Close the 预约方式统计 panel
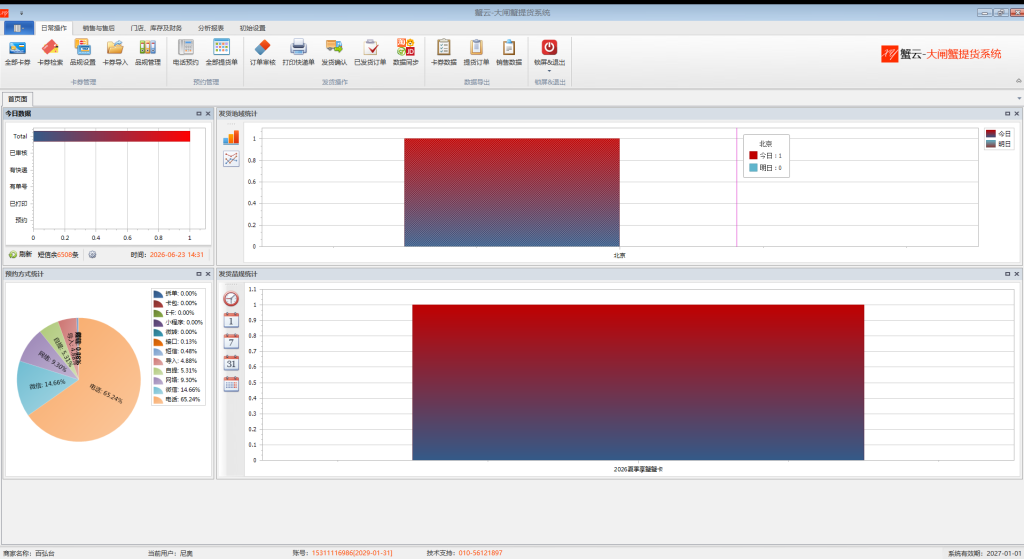 208,274
